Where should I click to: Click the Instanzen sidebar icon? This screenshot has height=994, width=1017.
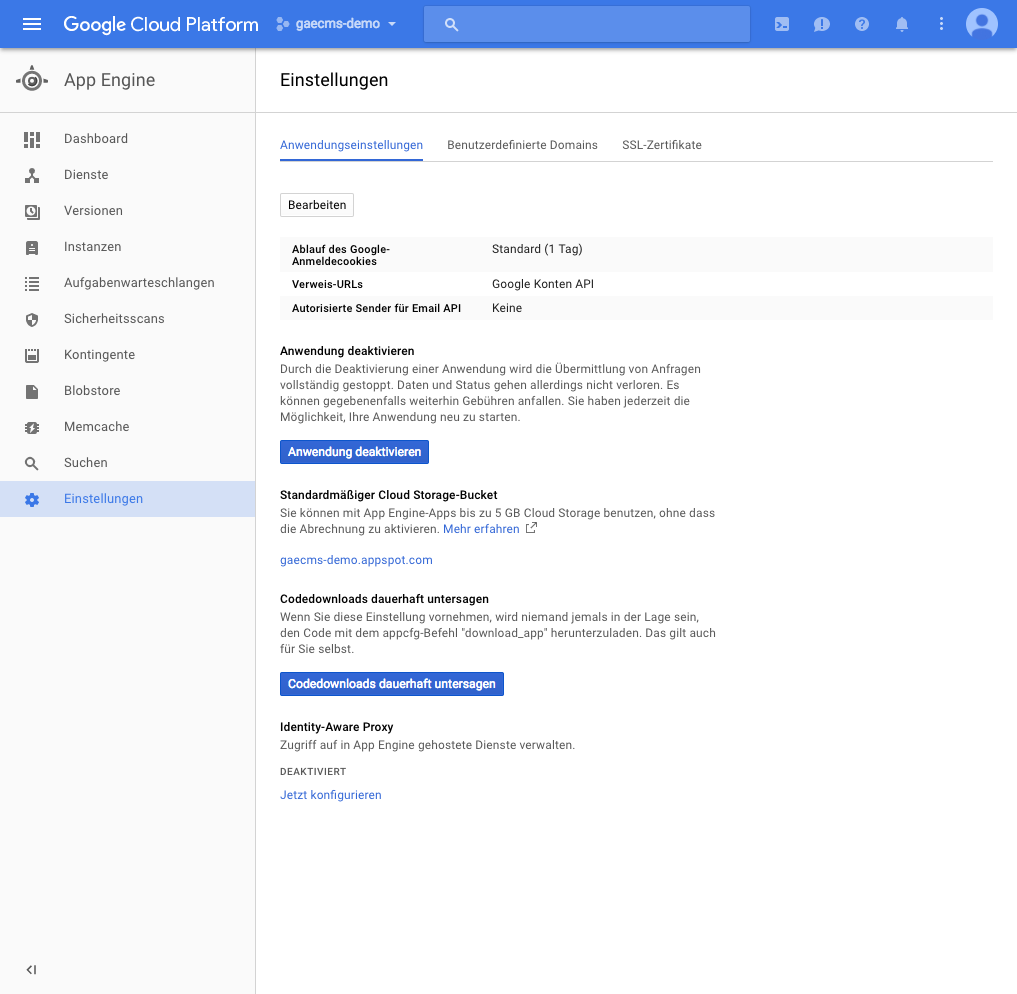point(32,248)
